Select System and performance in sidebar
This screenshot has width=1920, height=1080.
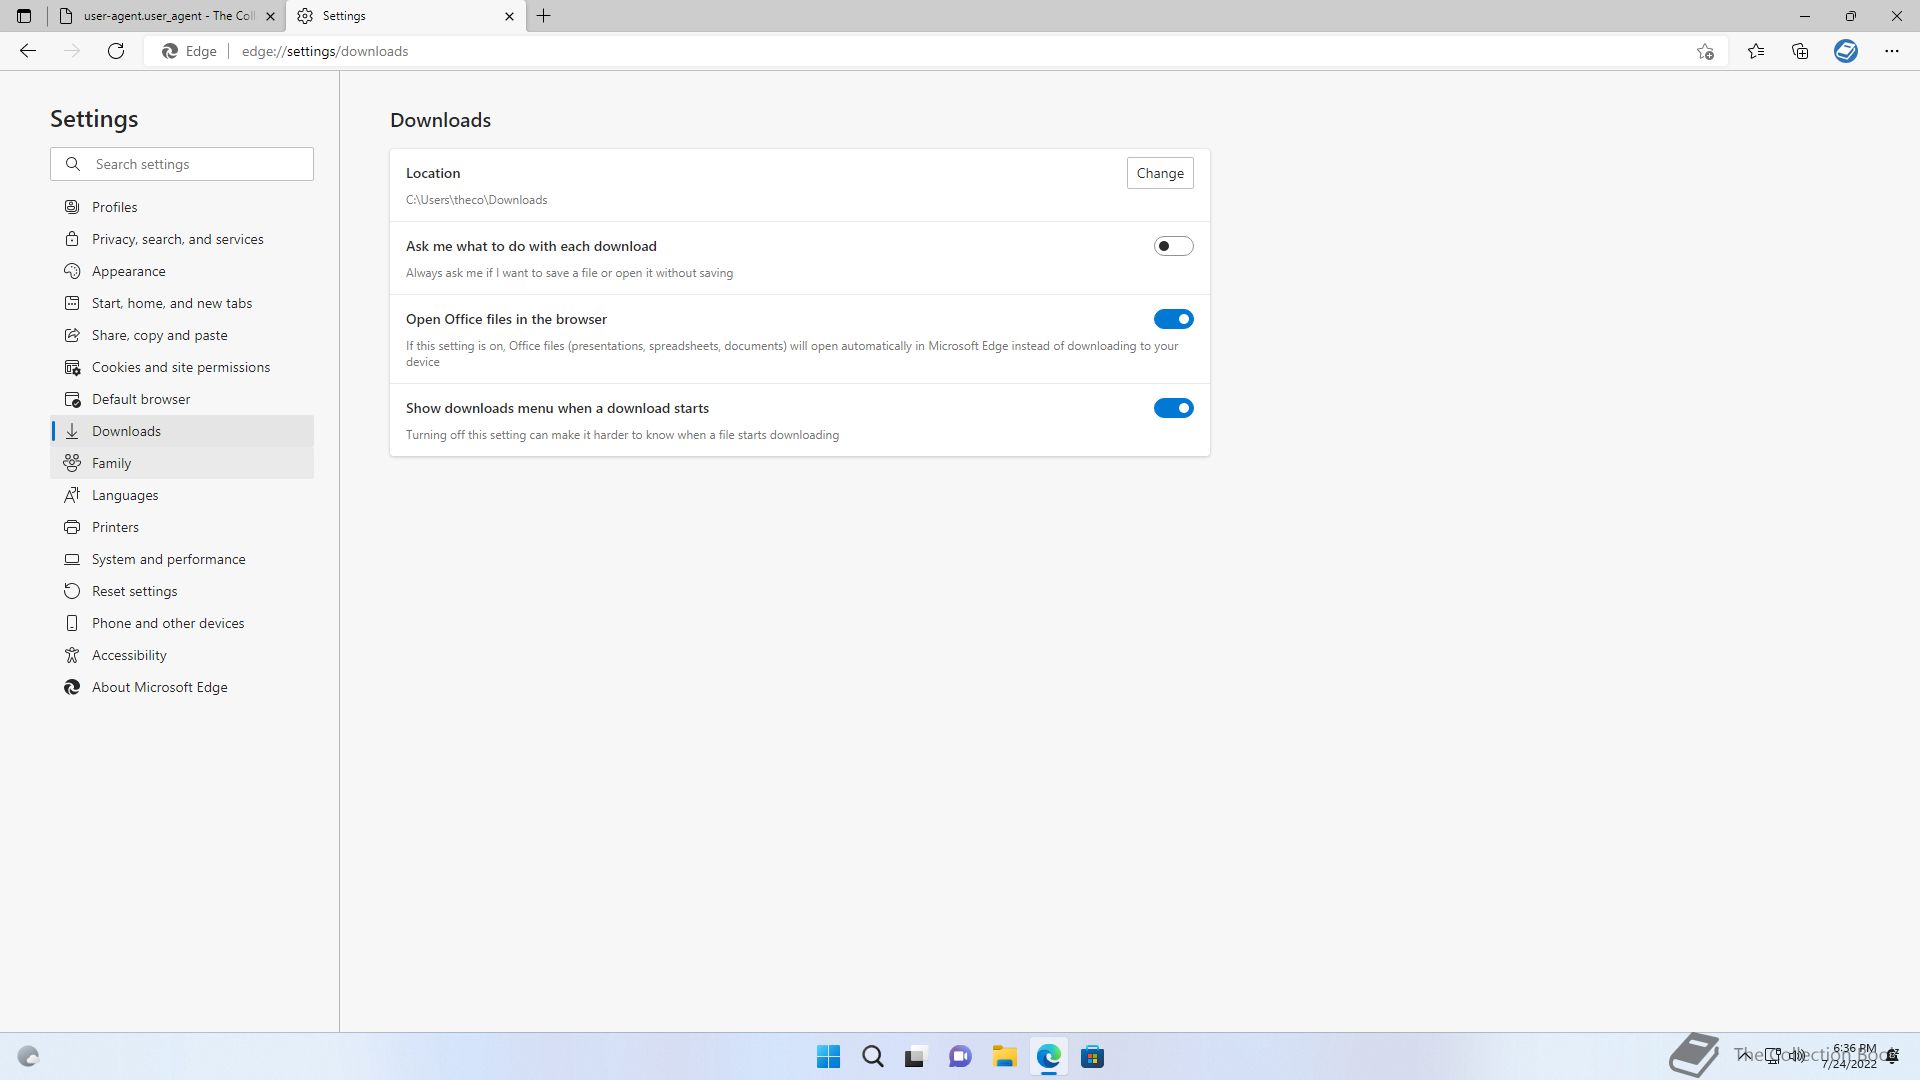click(168, 559)
